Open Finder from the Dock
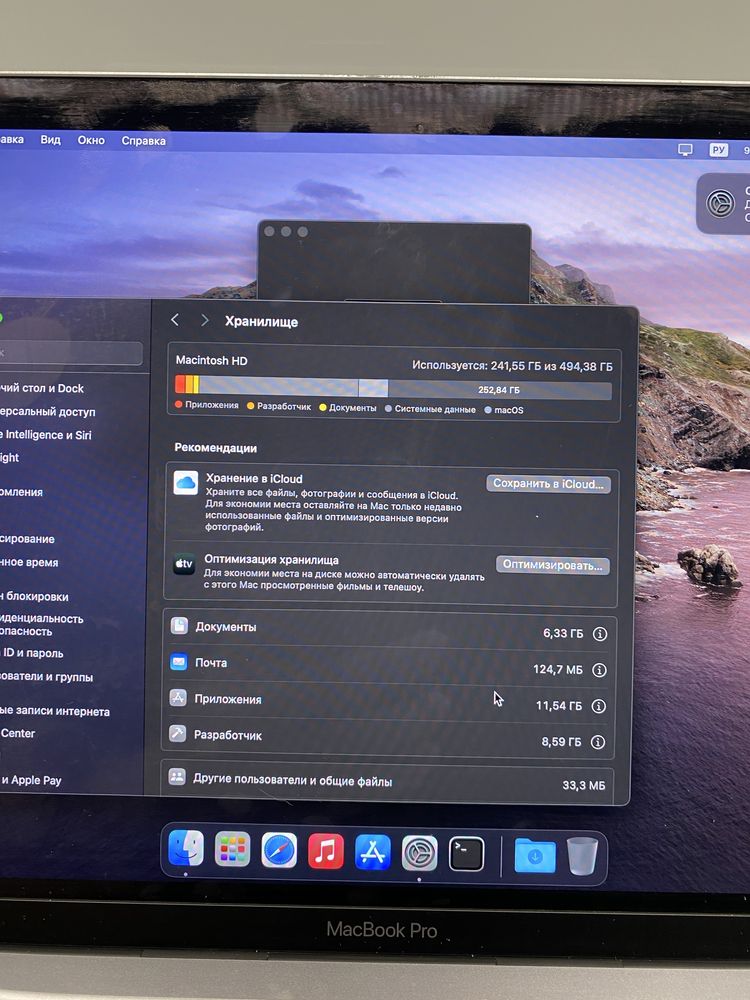 tap(186, 849)
